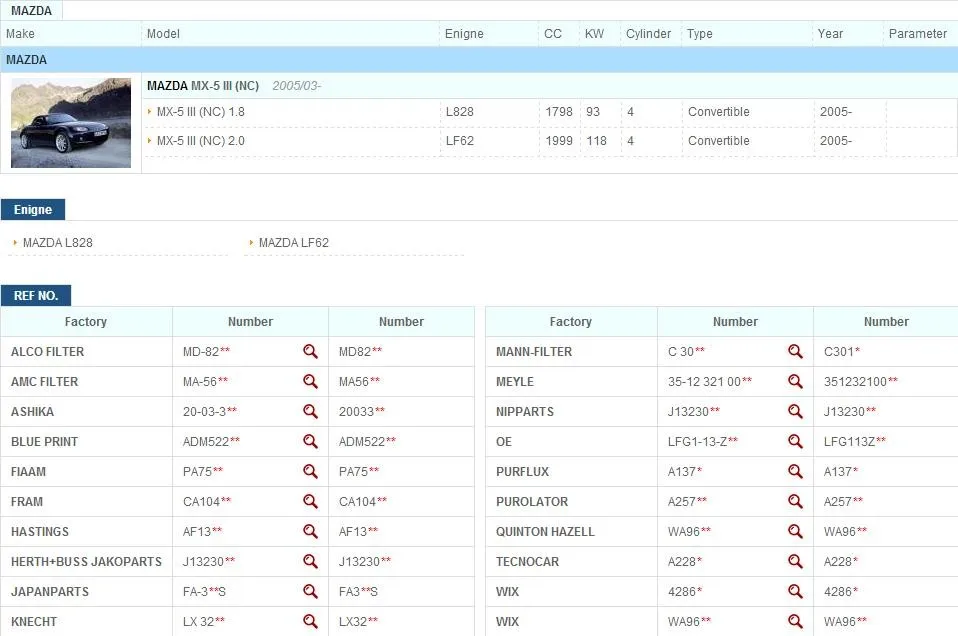Click search icon for WIX 4286

click(x=795, y=591)
